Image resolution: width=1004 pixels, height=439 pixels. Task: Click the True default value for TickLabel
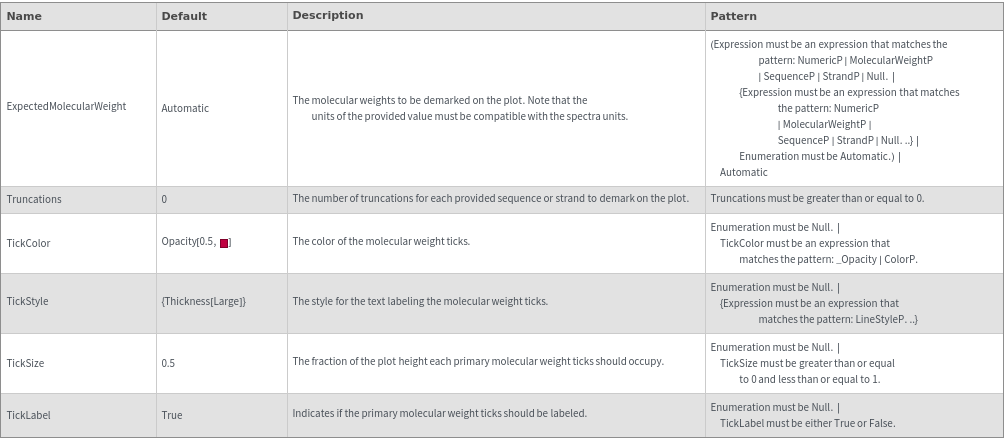pos(172,415)
